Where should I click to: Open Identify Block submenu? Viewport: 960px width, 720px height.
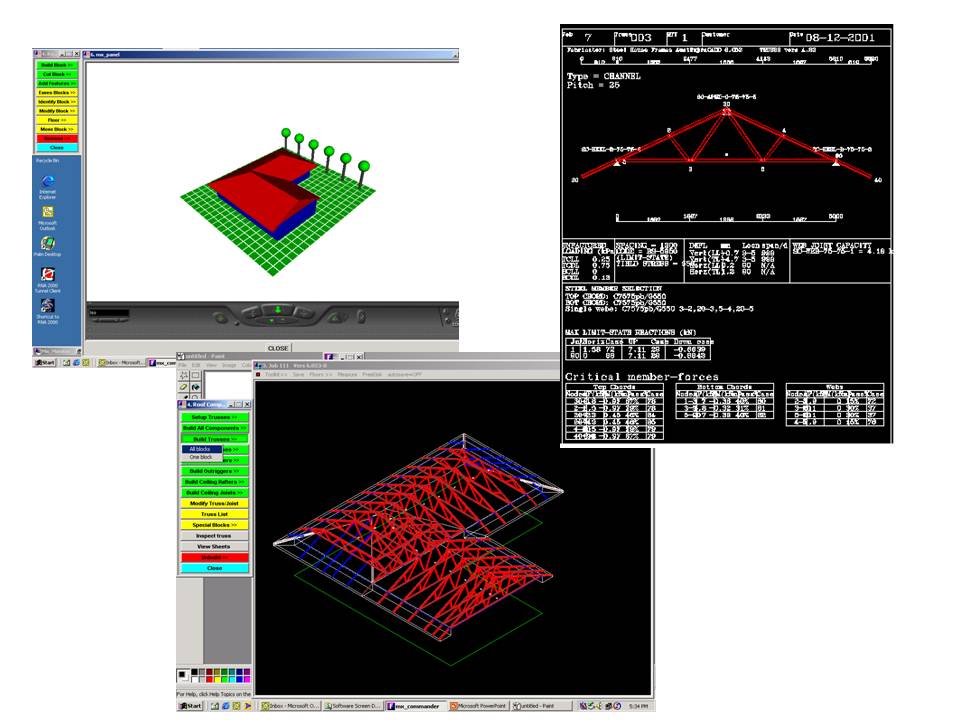click(x=57, y=102)
